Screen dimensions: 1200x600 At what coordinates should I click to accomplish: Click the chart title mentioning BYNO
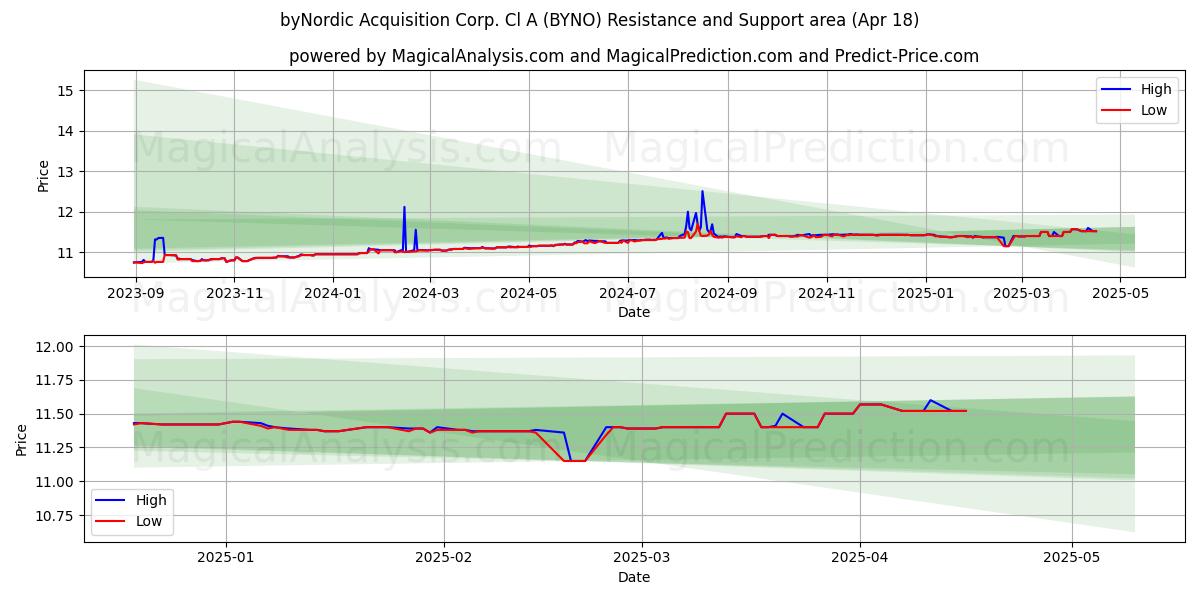[x=600, y=20]
